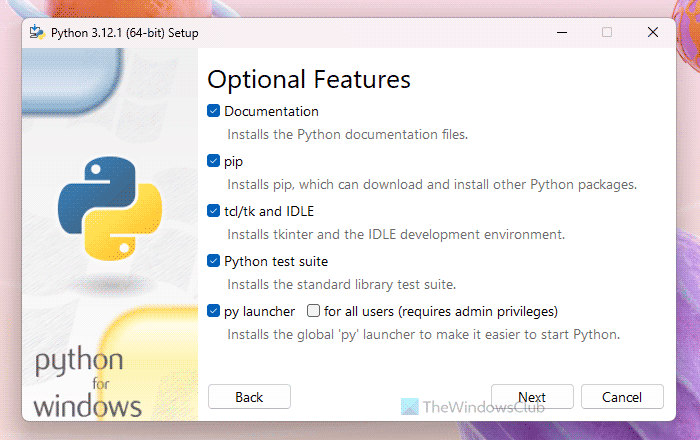Minimize the Python Setup window
The width and height of the screenshot is (700, 440).
pyautogui.click(x=560, y=32)
